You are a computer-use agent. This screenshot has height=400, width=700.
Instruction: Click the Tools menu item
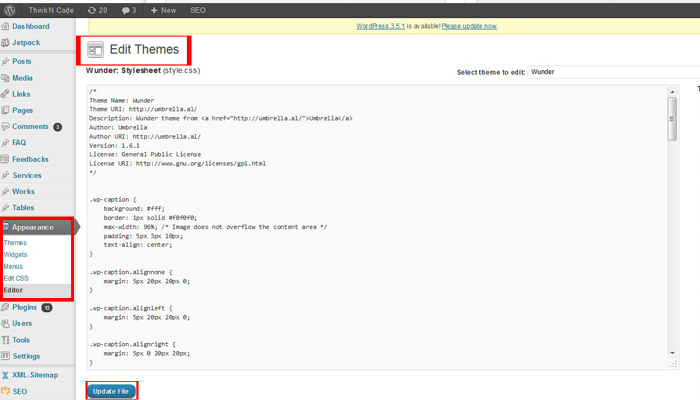[x=21, y=340]
